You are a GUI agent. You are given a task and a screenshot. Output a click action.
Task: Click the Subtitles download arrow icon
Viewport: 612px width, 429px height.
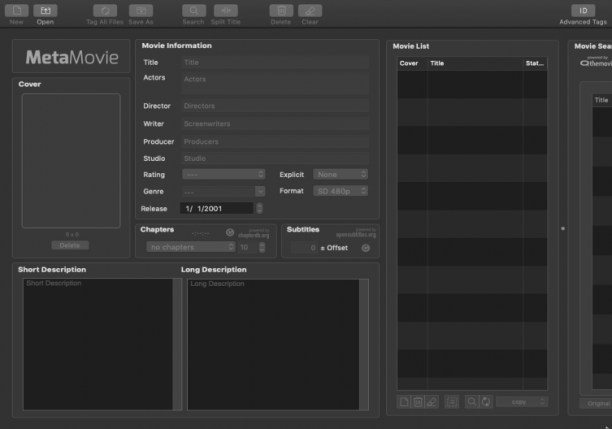tap(366, 248)
